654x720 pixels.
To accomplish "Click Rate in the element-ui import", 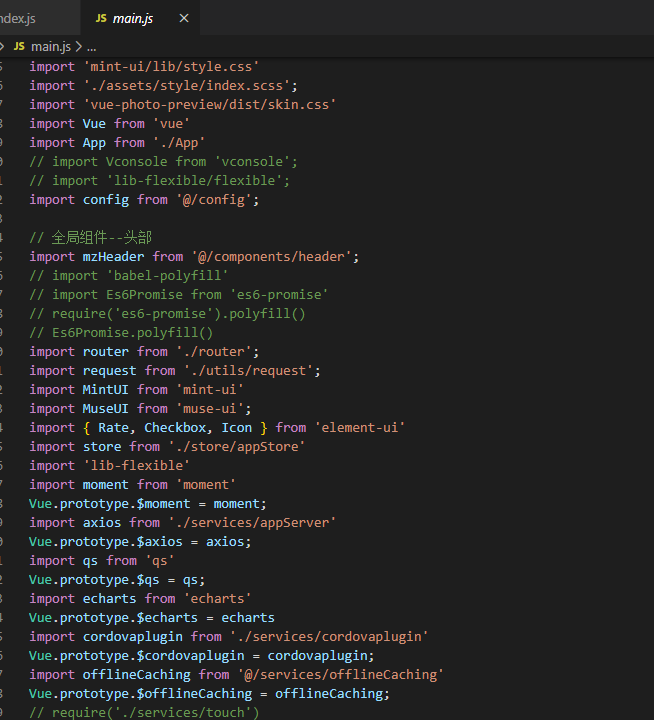I will click(x=113, y=428).
